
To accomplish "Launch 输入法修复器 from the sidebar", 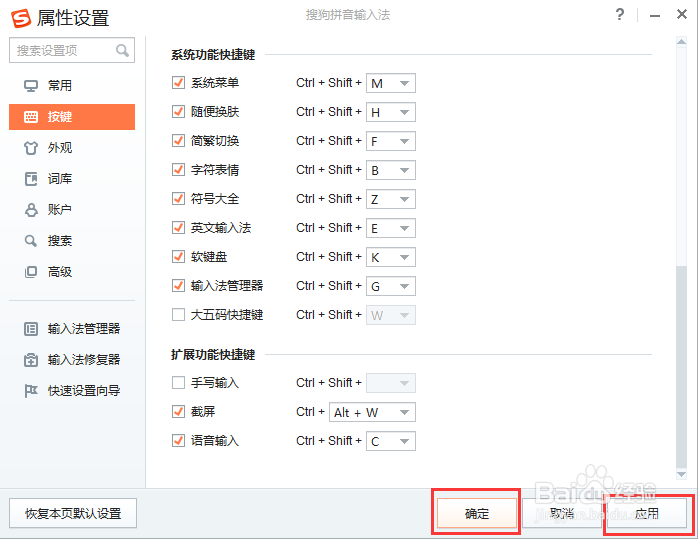I will click(72, 360).
